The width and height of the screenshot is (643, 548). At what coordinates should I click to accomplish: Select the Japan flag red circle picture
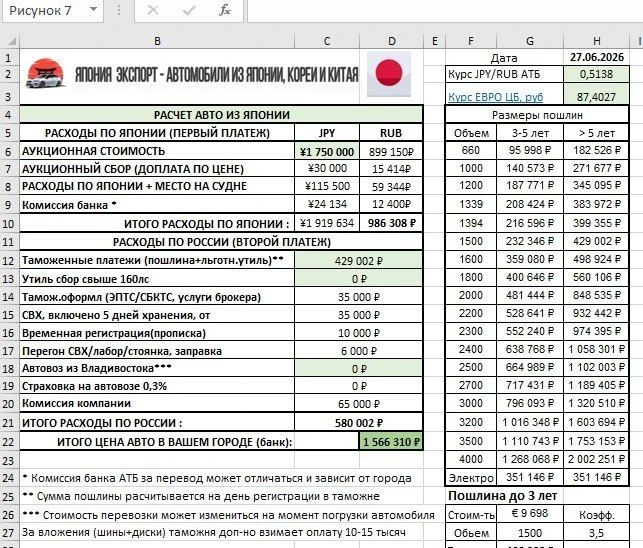388,73
